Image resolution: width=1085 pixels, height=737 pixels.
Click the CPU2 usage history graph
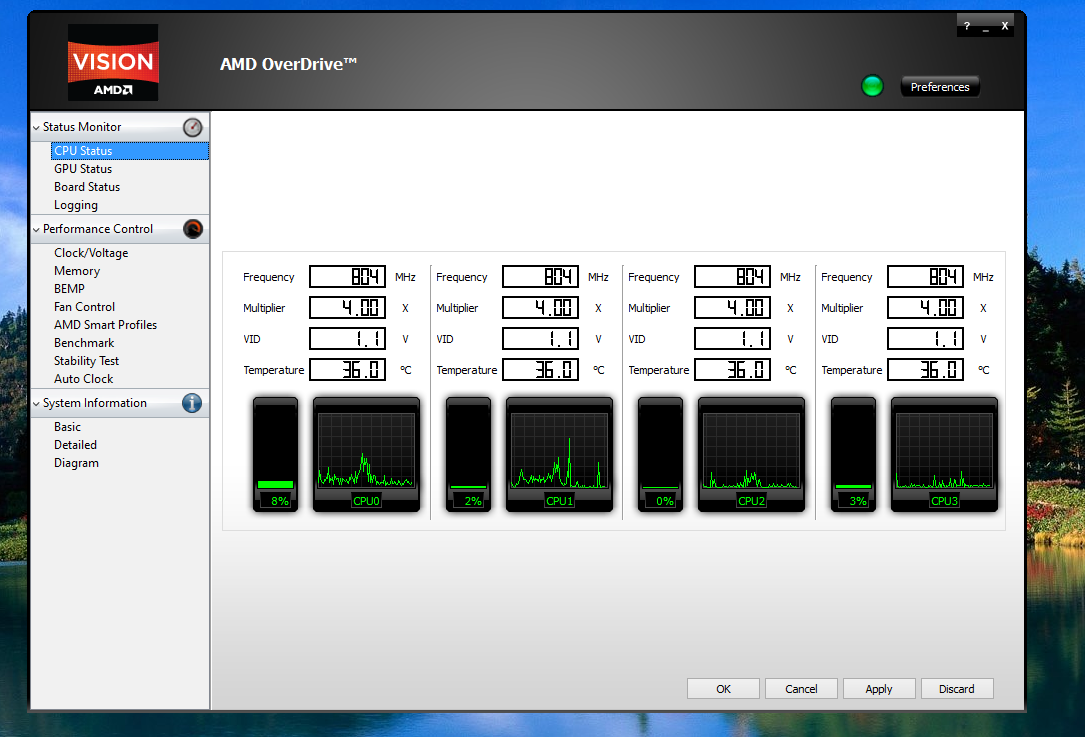pos(751,455)
